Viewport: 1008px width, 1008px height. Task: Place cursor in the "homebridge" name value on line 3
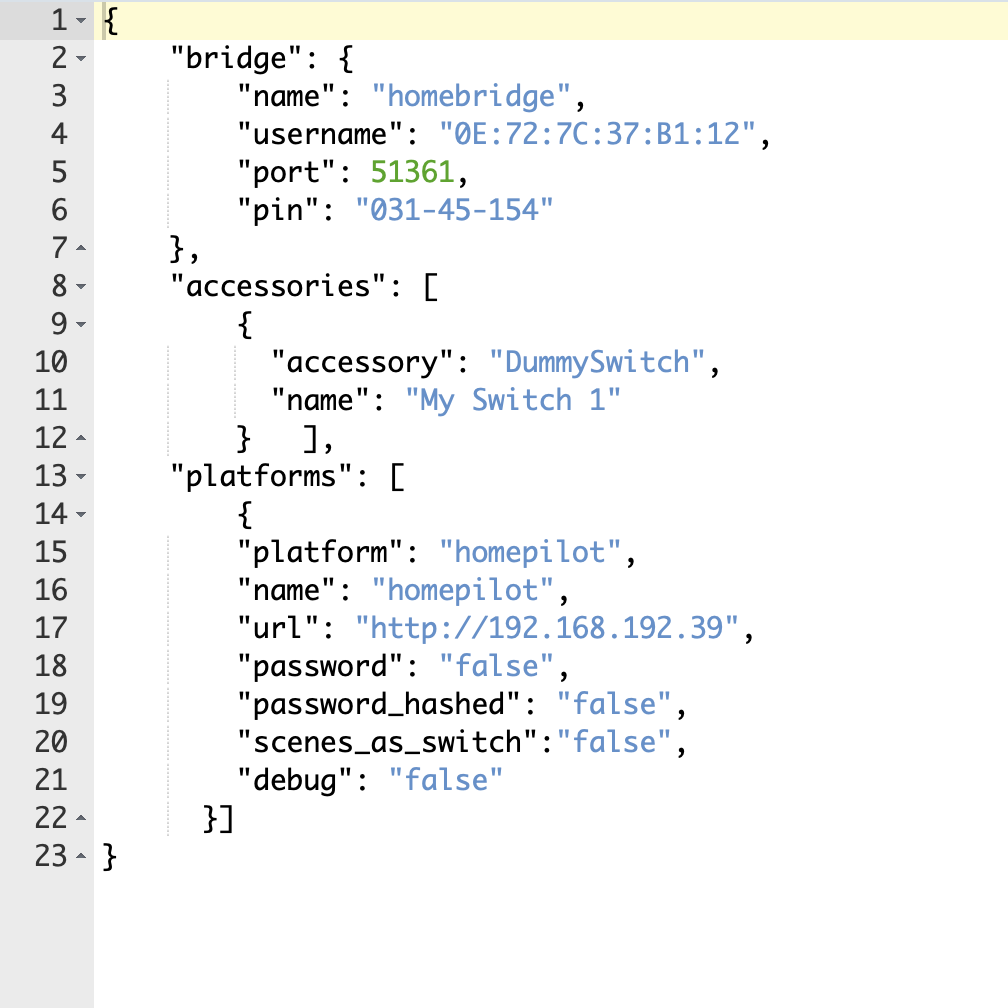tap(477, 96)
